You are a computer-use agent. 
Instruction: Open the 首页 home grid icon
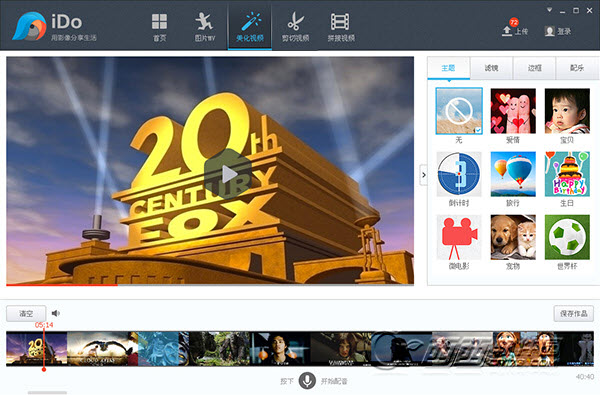coord(159,22)
